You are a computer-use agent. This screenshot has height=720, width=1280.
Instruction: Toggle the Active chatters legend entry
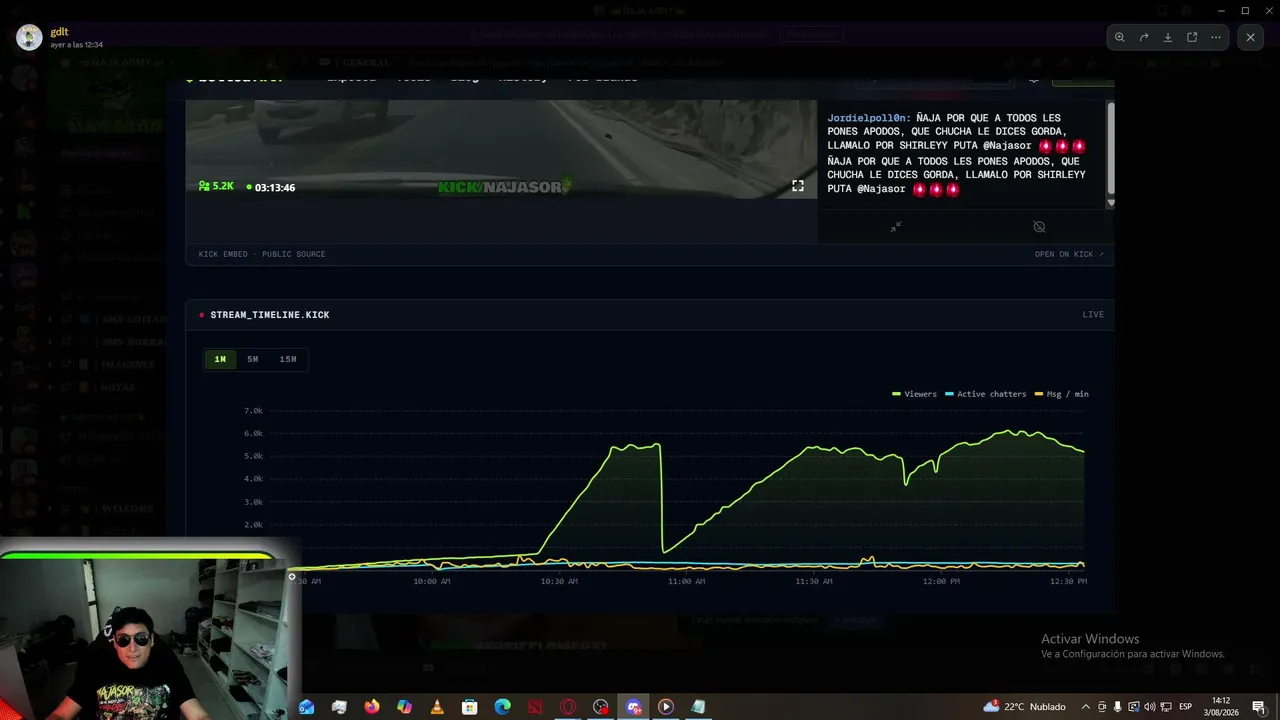986,394
